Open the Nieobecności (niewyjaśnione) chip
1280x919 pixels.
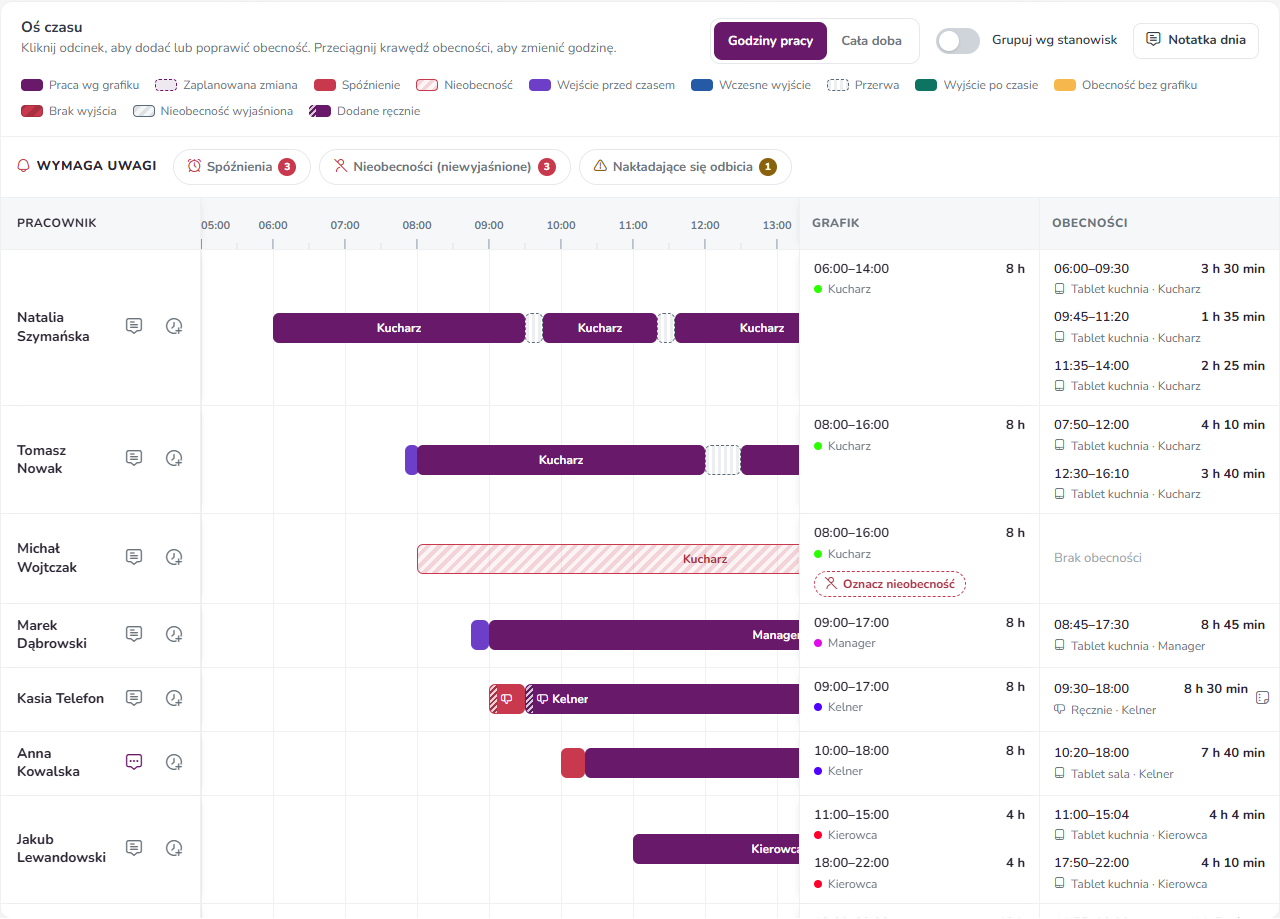[x=445, y=167]
